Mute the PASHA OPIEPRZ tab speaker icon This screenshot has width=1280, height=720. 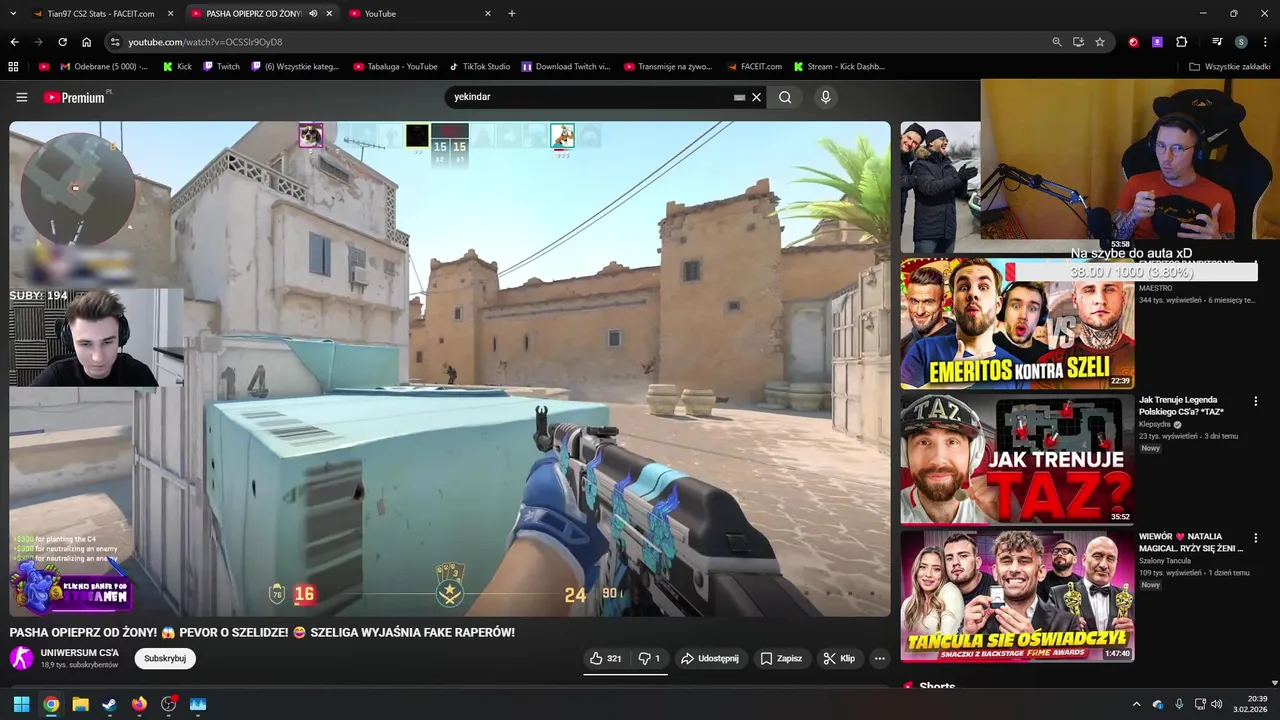[313, 14]
